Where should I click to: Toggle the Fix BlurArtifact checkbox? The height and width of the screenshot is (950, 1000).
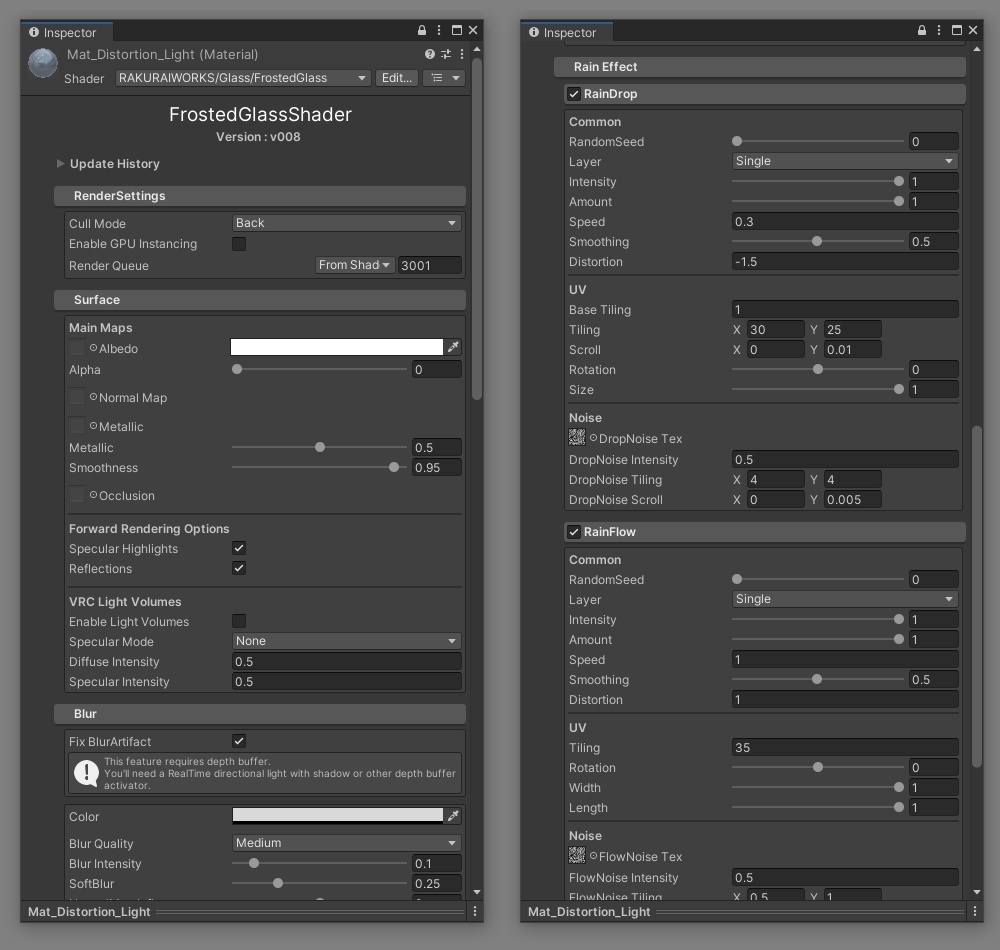(239, 741)
